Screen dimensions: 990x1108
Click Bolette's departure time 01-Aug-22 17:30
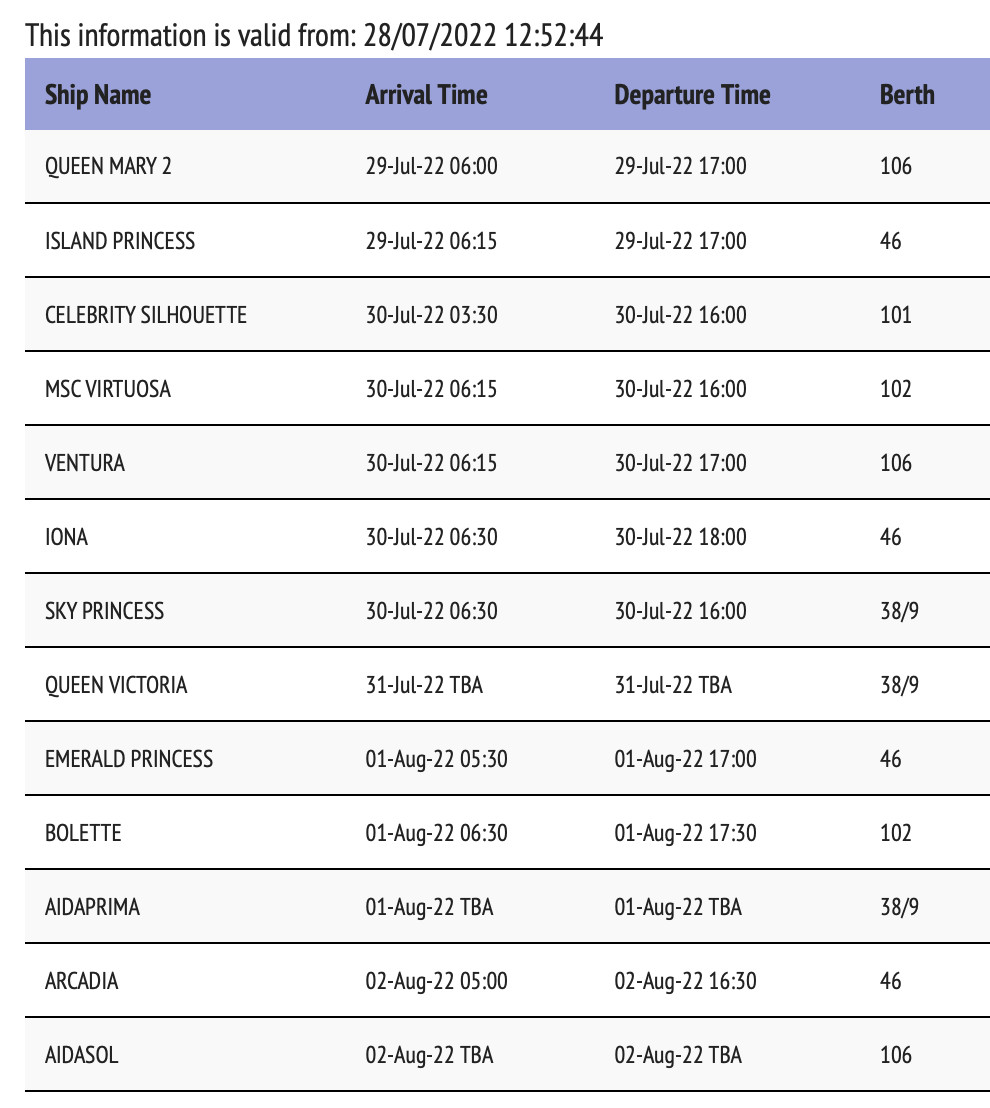(685, 833)
